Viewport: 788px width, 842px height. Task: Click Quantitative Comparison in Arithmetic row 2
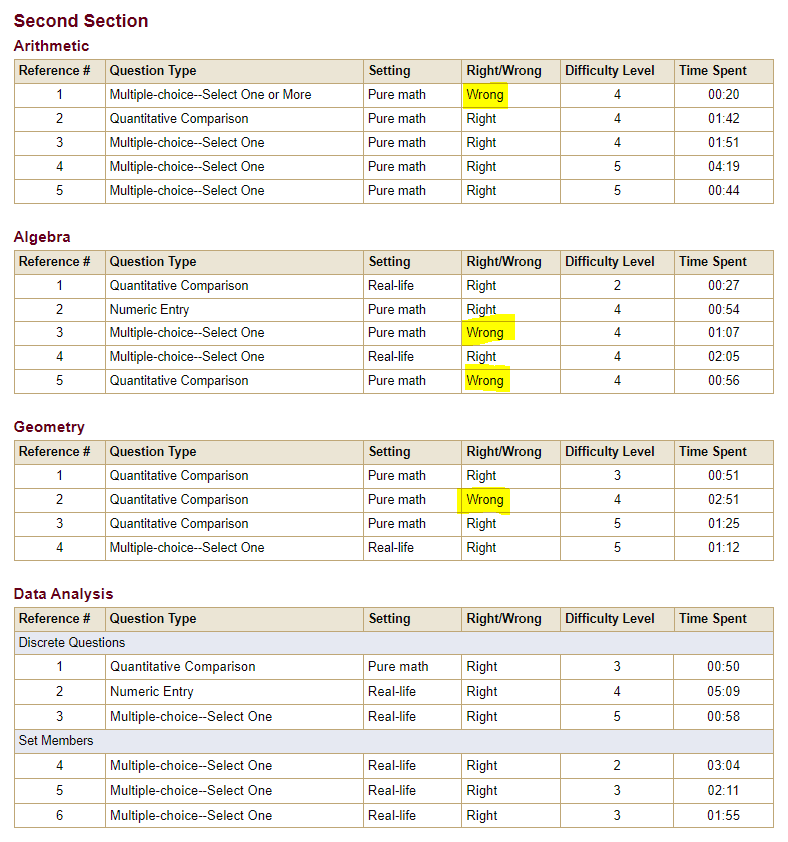pos(179,119)
